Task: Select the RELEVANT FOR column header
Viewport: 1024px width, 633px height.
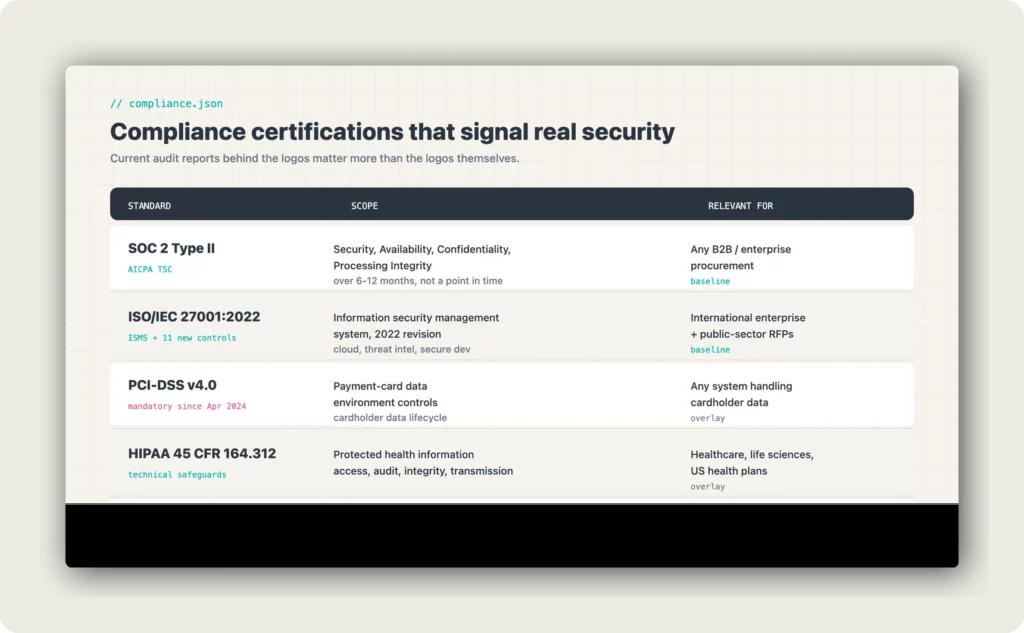Action: (x=740, y=205)
